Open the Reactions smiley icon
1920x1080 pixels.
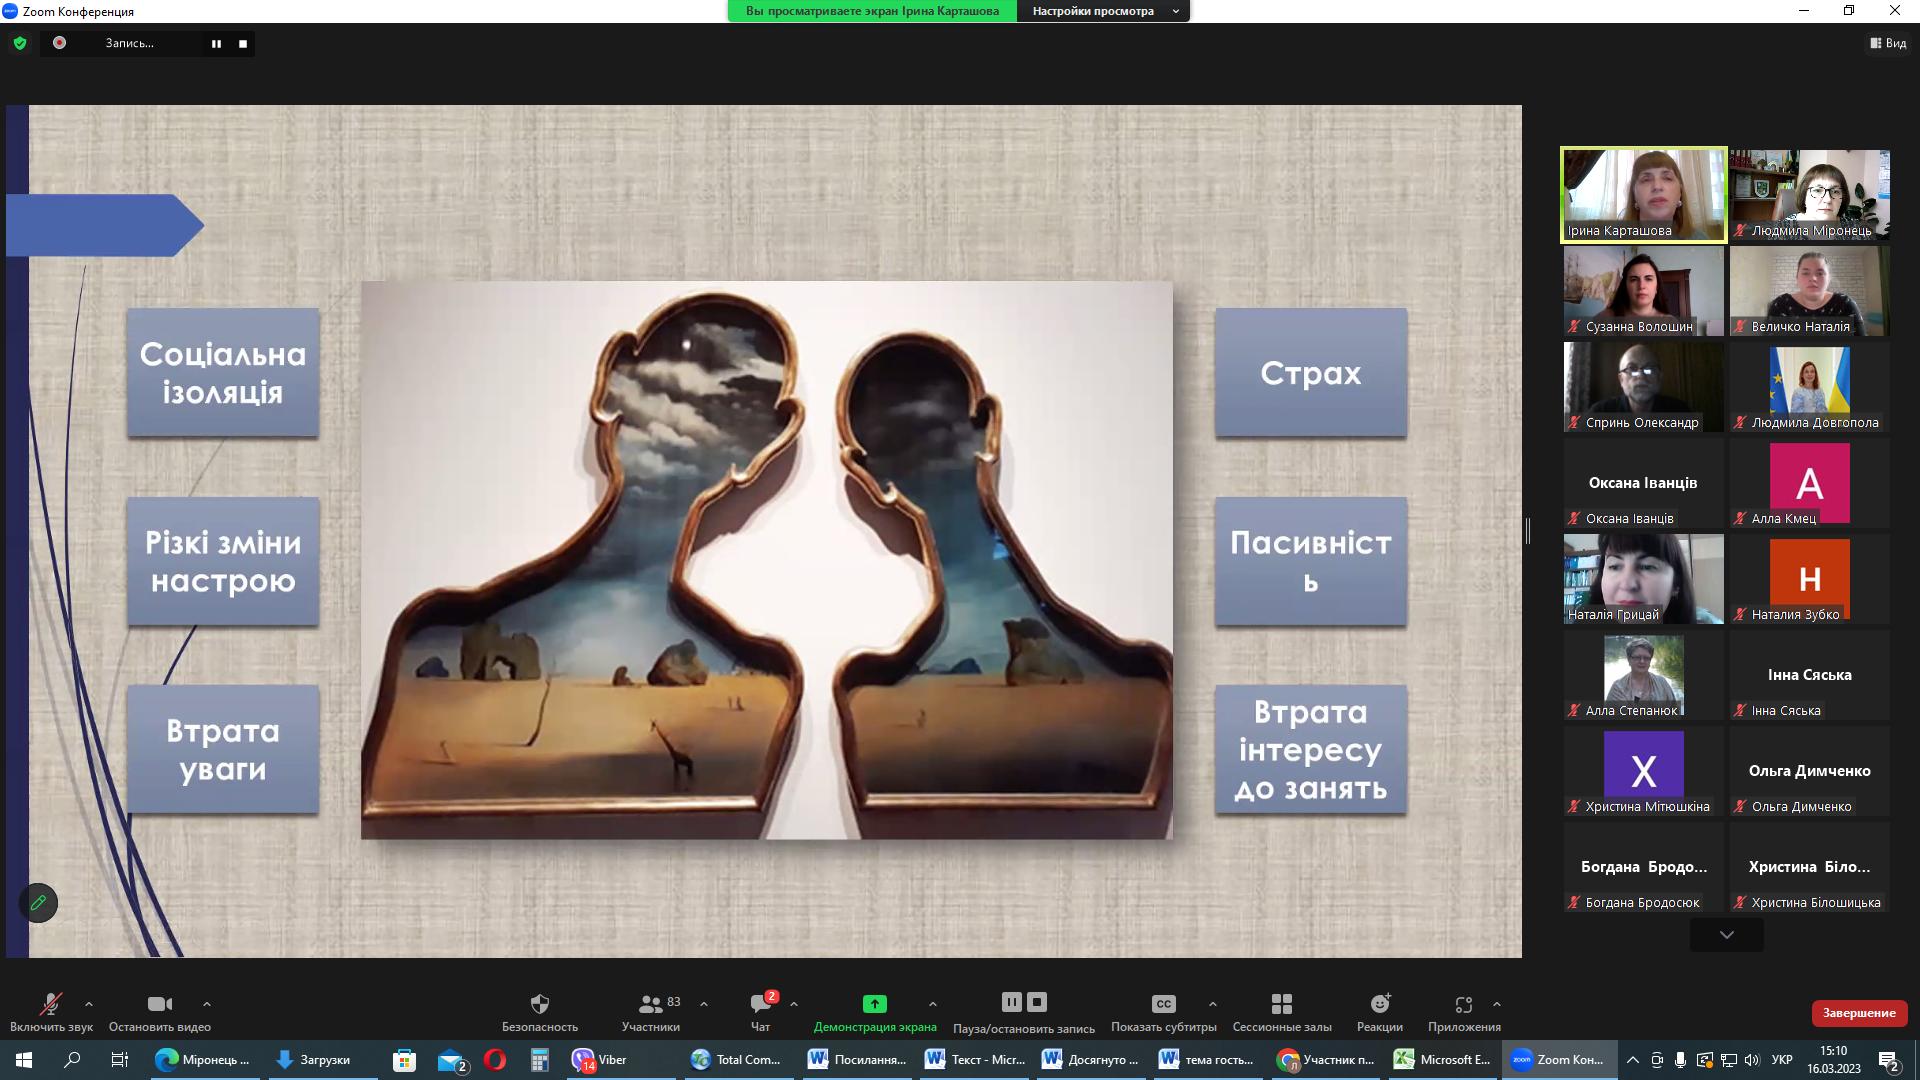[x=1380, y=1004]
